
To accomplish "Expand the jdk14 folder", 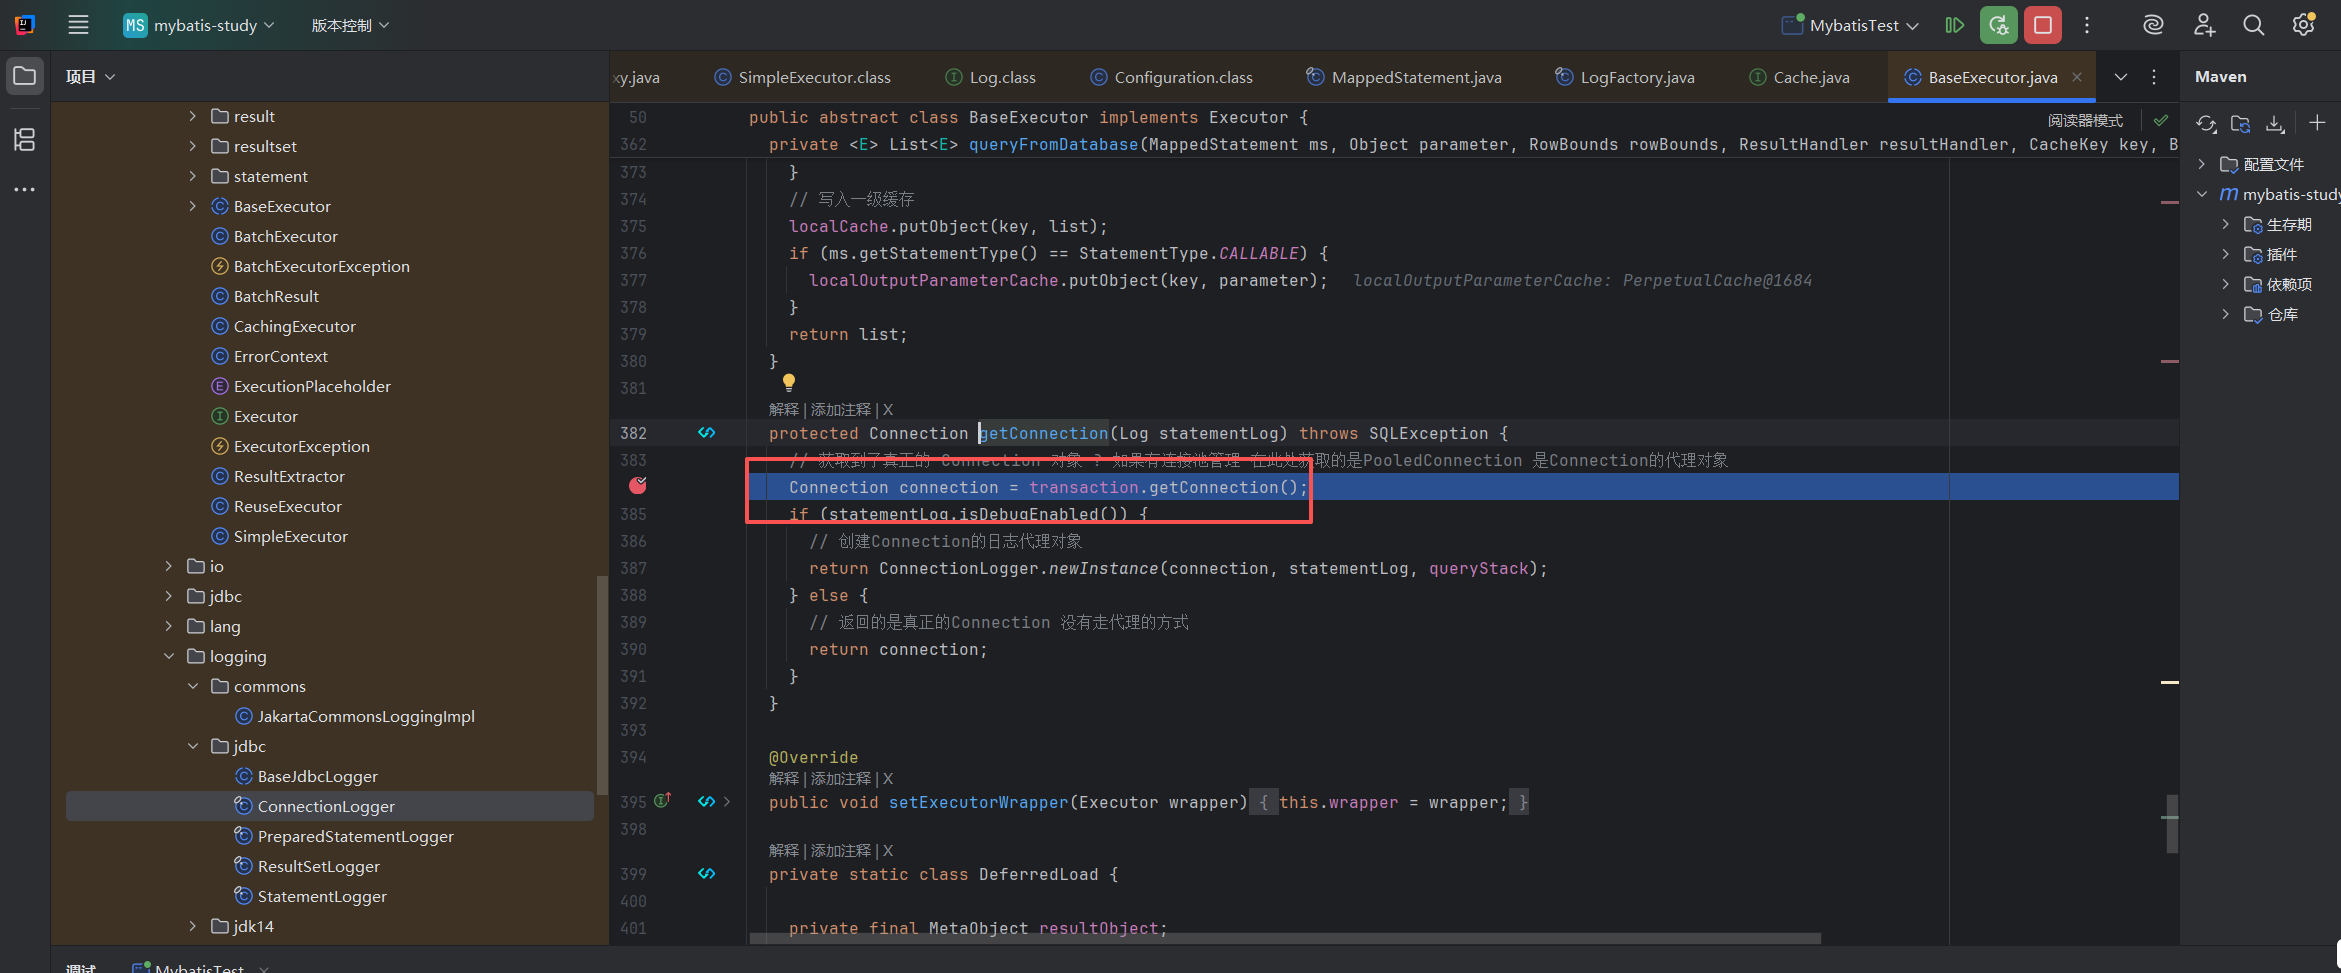I will [193, 926].
